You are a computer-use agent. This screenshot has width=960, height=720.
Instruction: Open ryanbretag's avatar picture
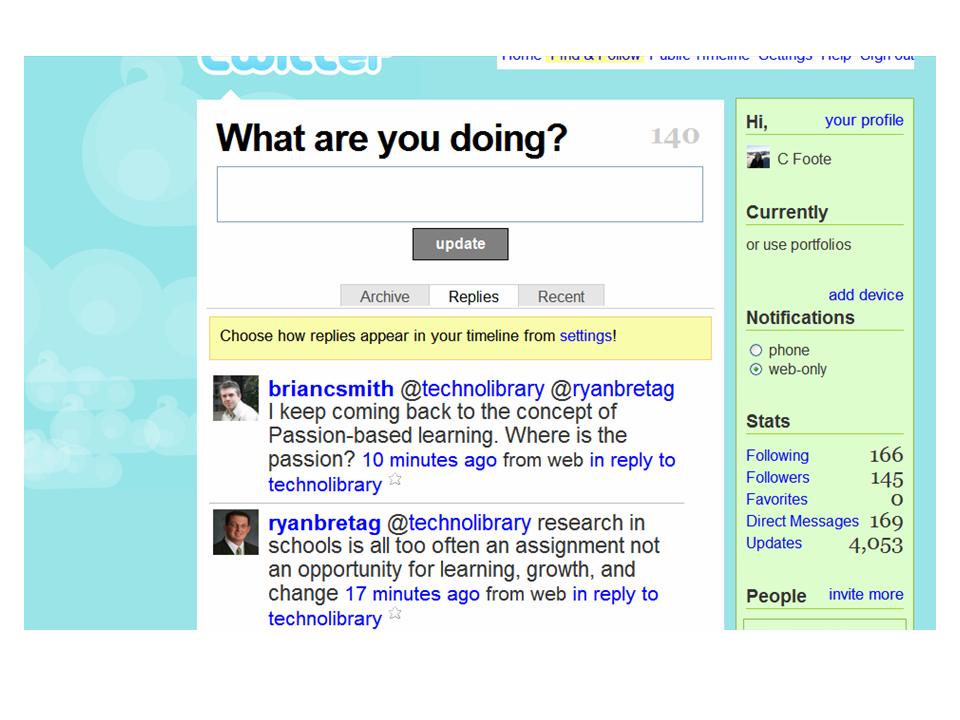(x=236, y=532)
